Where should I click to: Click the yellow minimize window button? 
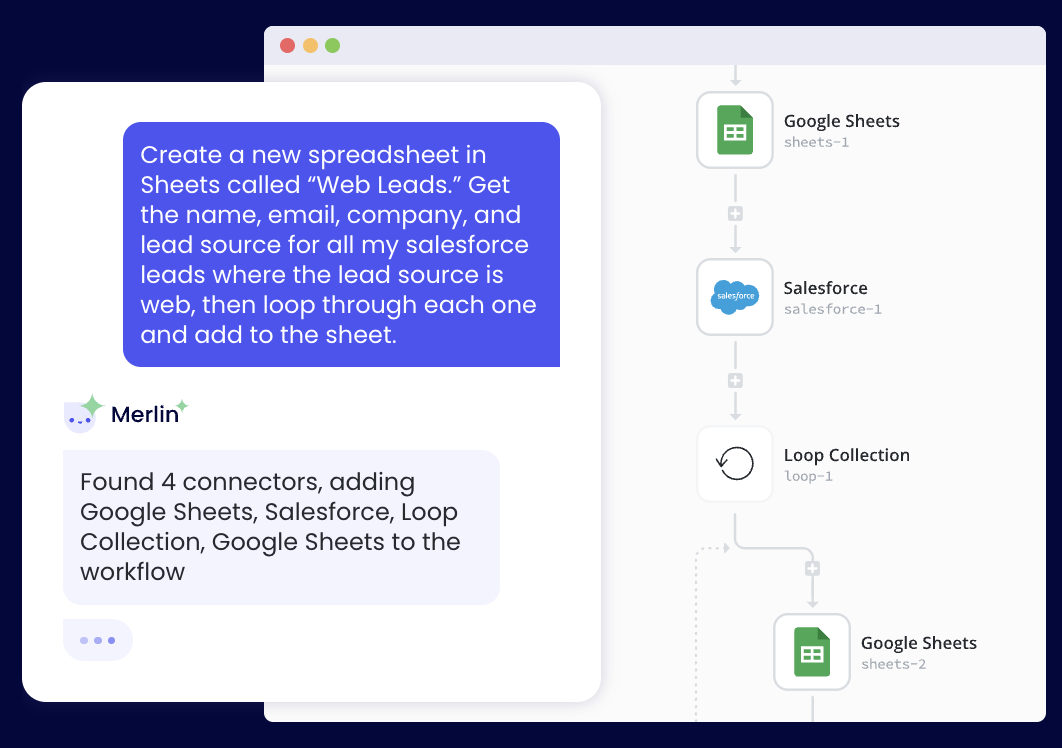pos(310,45)
